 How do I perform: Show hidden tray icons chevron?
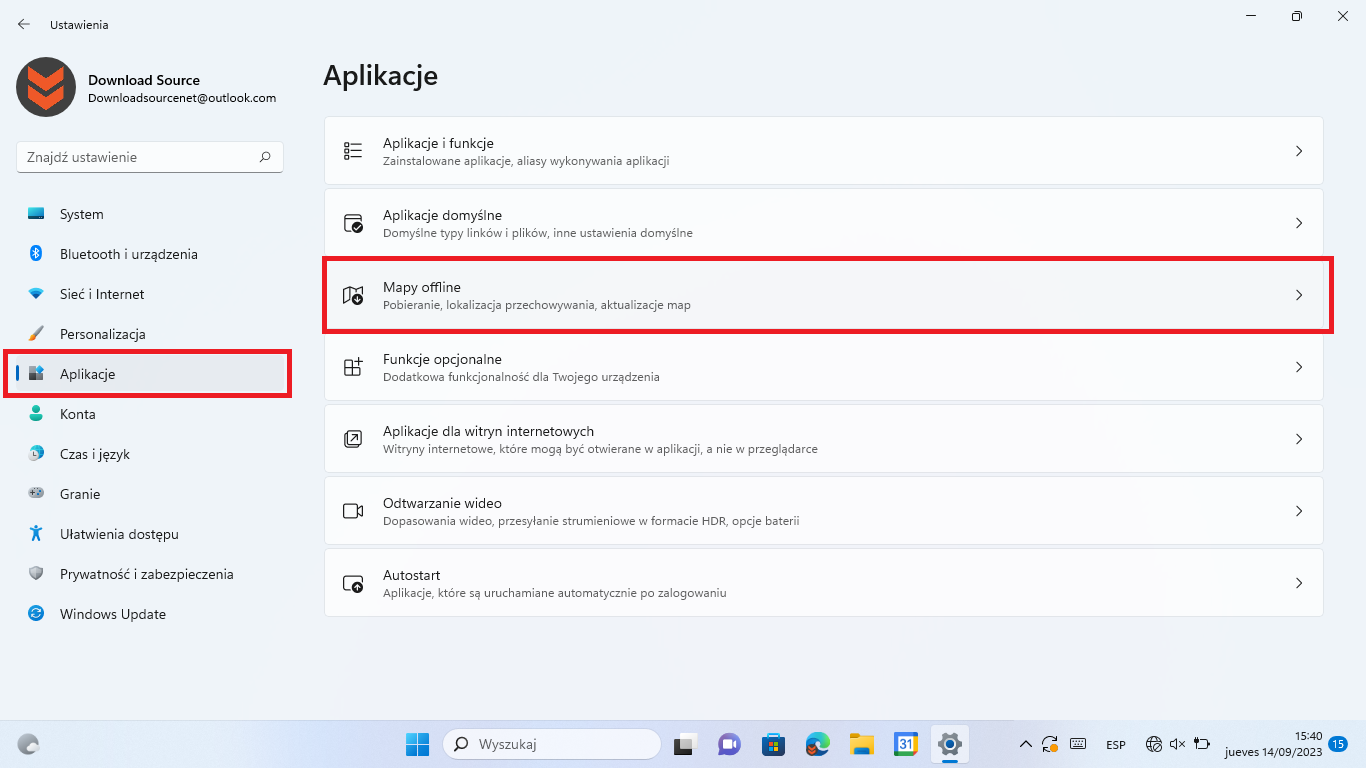(1025, 744)
